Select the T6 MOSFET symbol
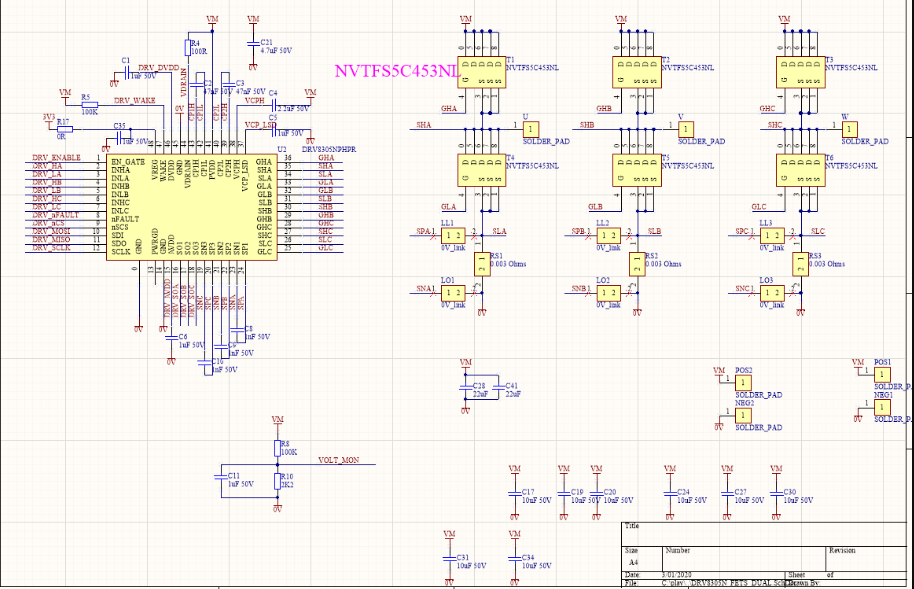 800,170
